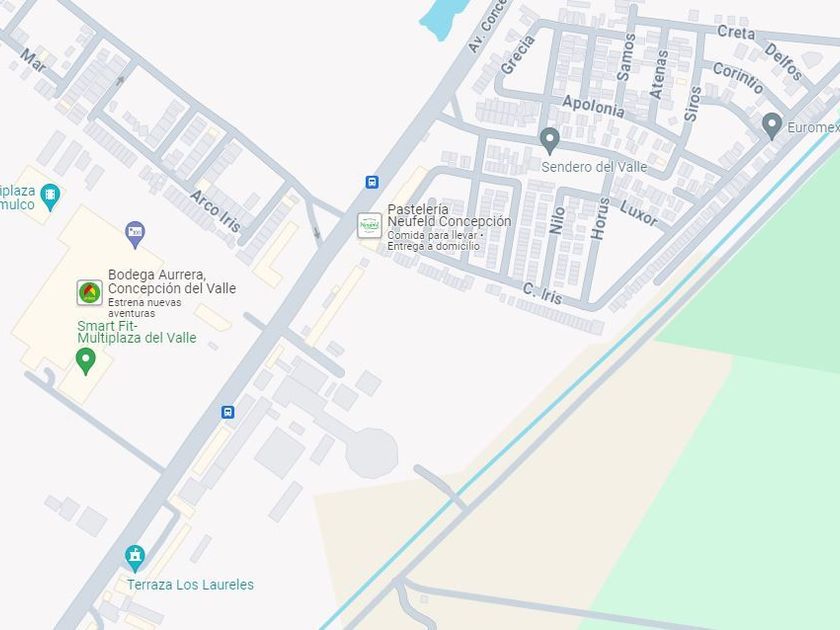Select the Sendero del Valle label

click(594, 167)
